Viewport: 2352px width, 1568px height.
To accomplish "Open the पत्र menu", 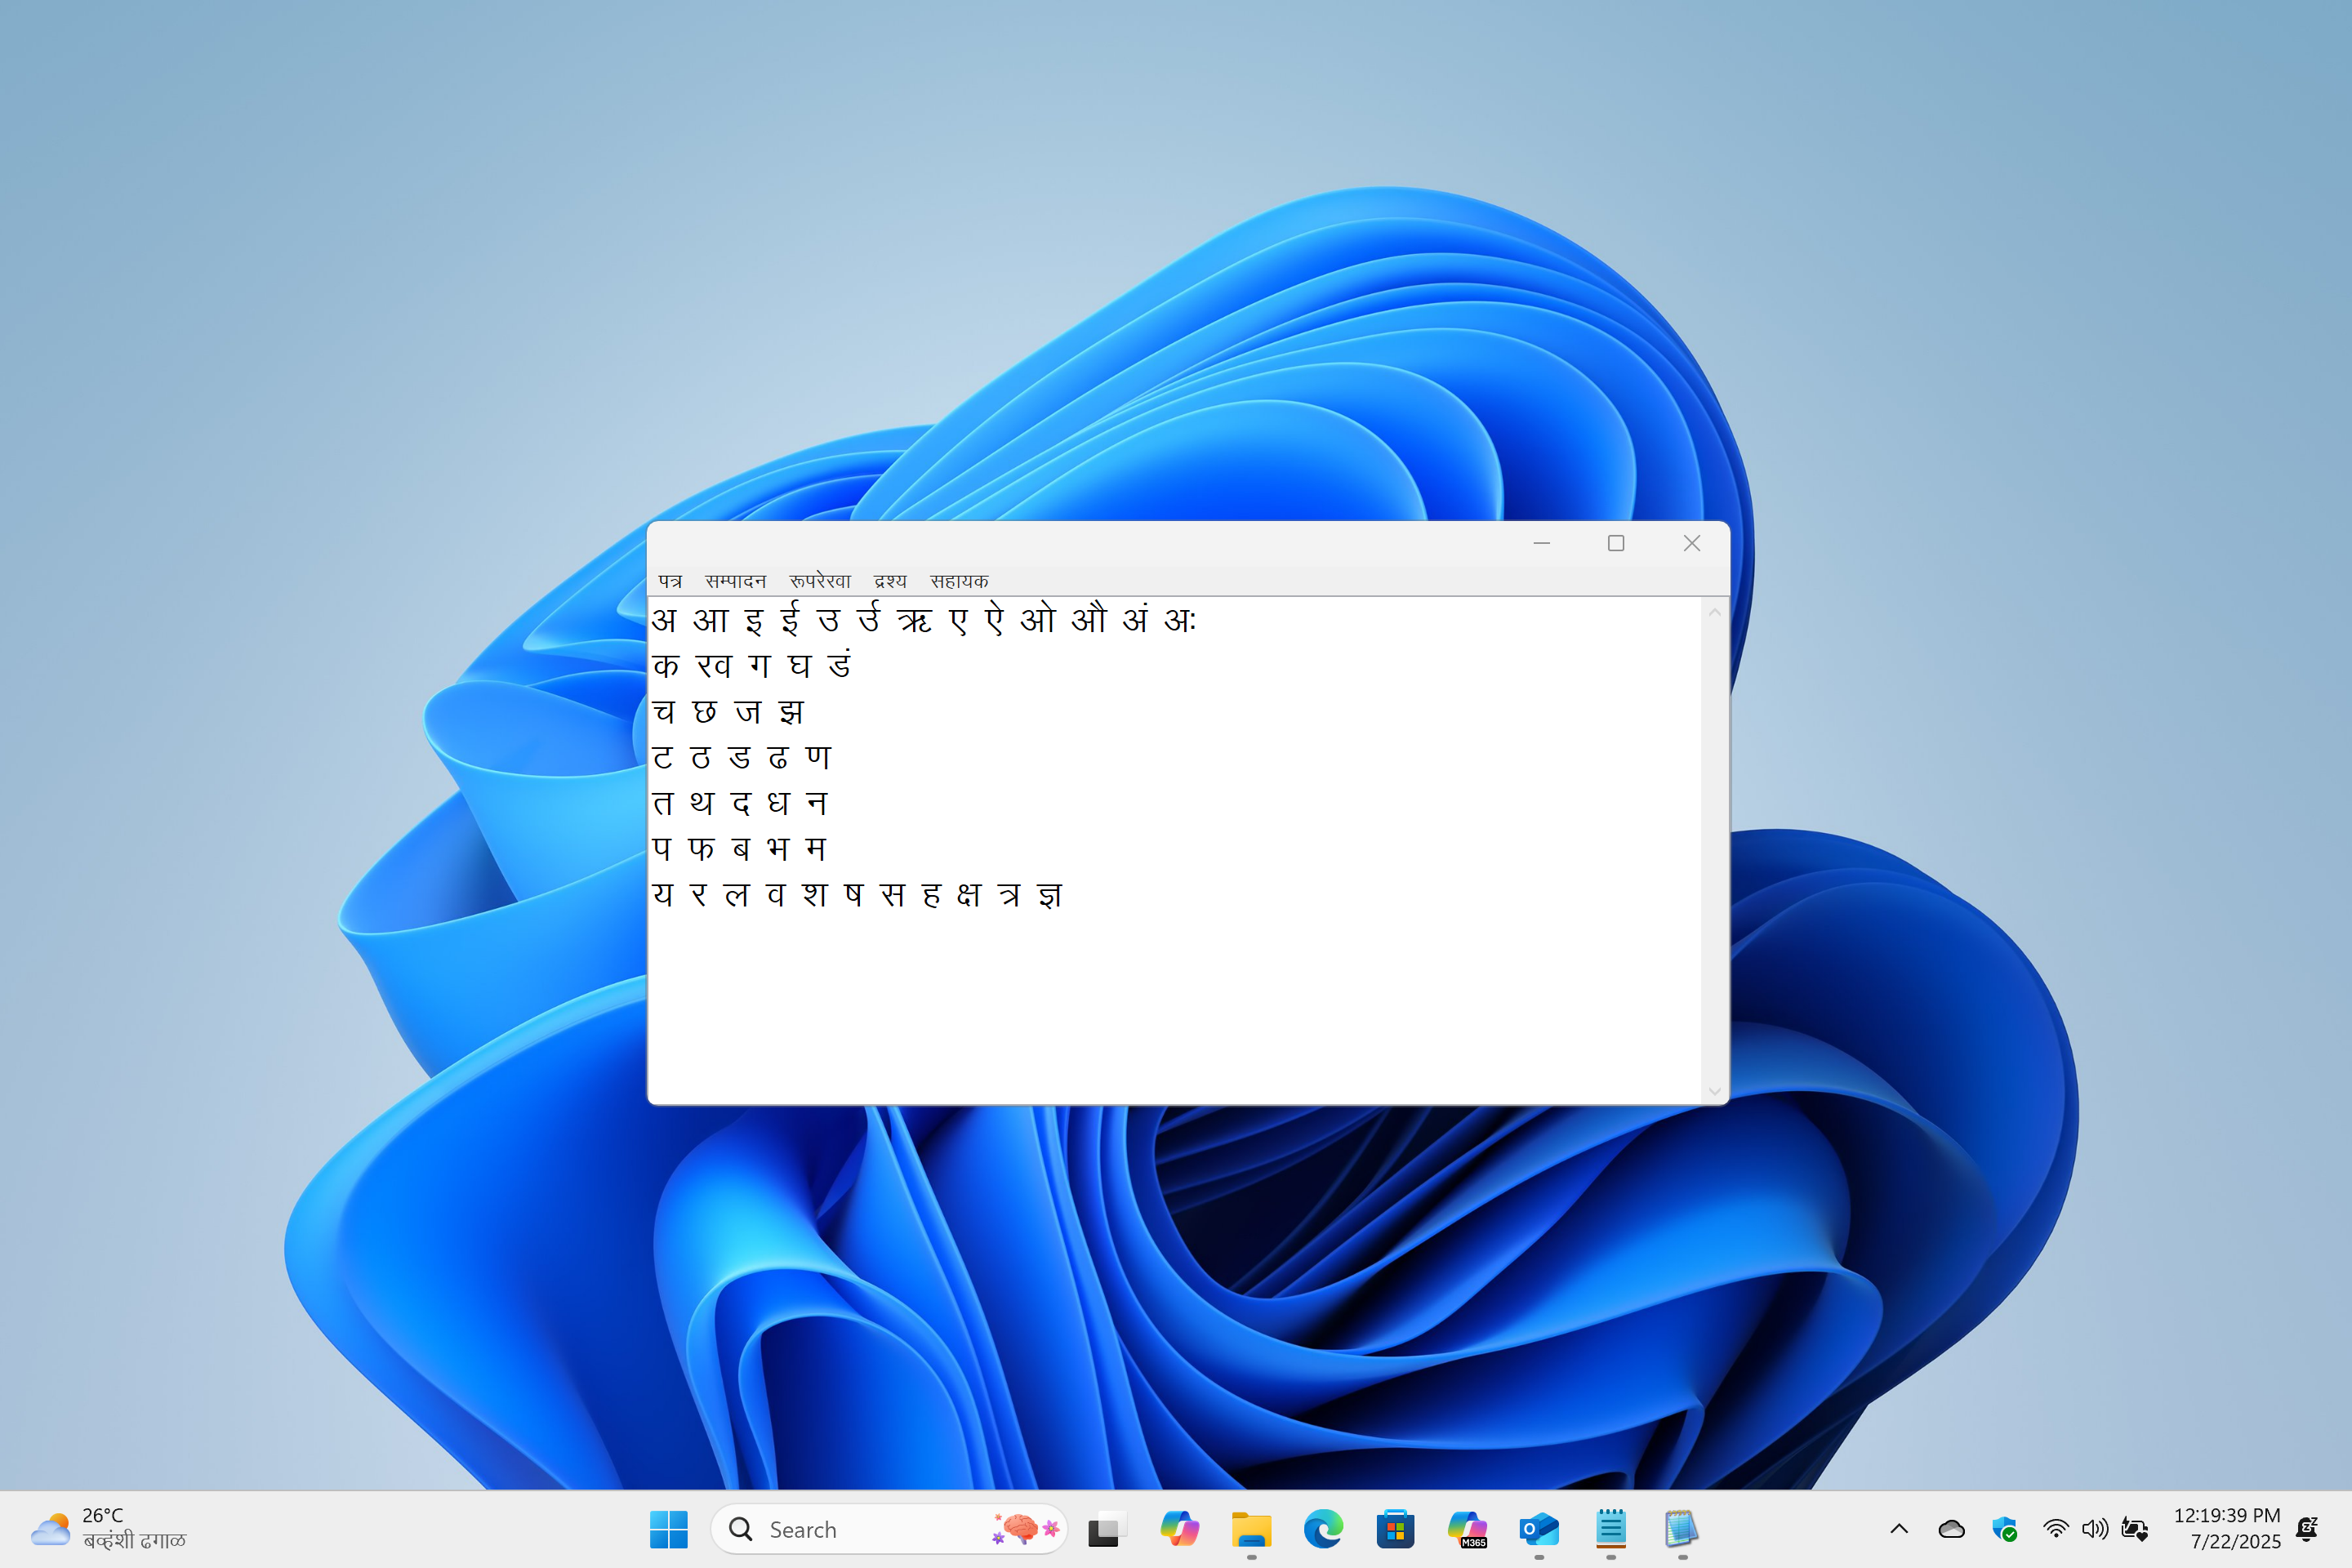I will (x=669, y=581).
